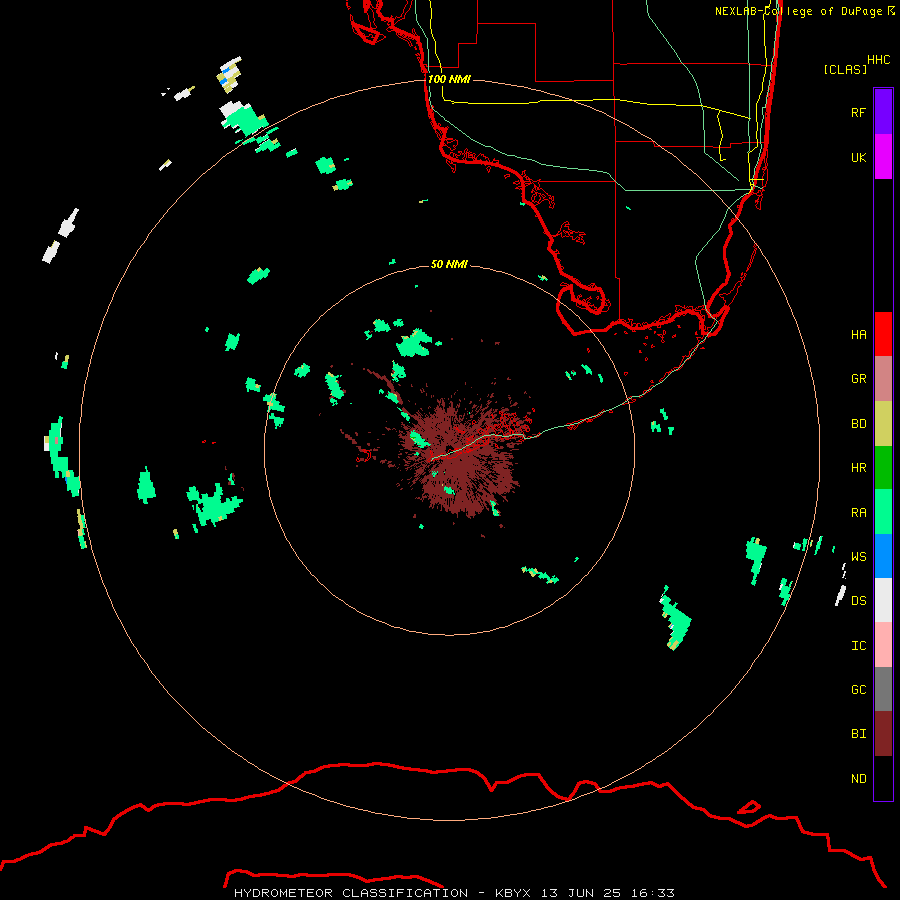This screenshot has height=900, width=900.
Task: Click the 'DS' legend label
Action: [x=858, y=601]
